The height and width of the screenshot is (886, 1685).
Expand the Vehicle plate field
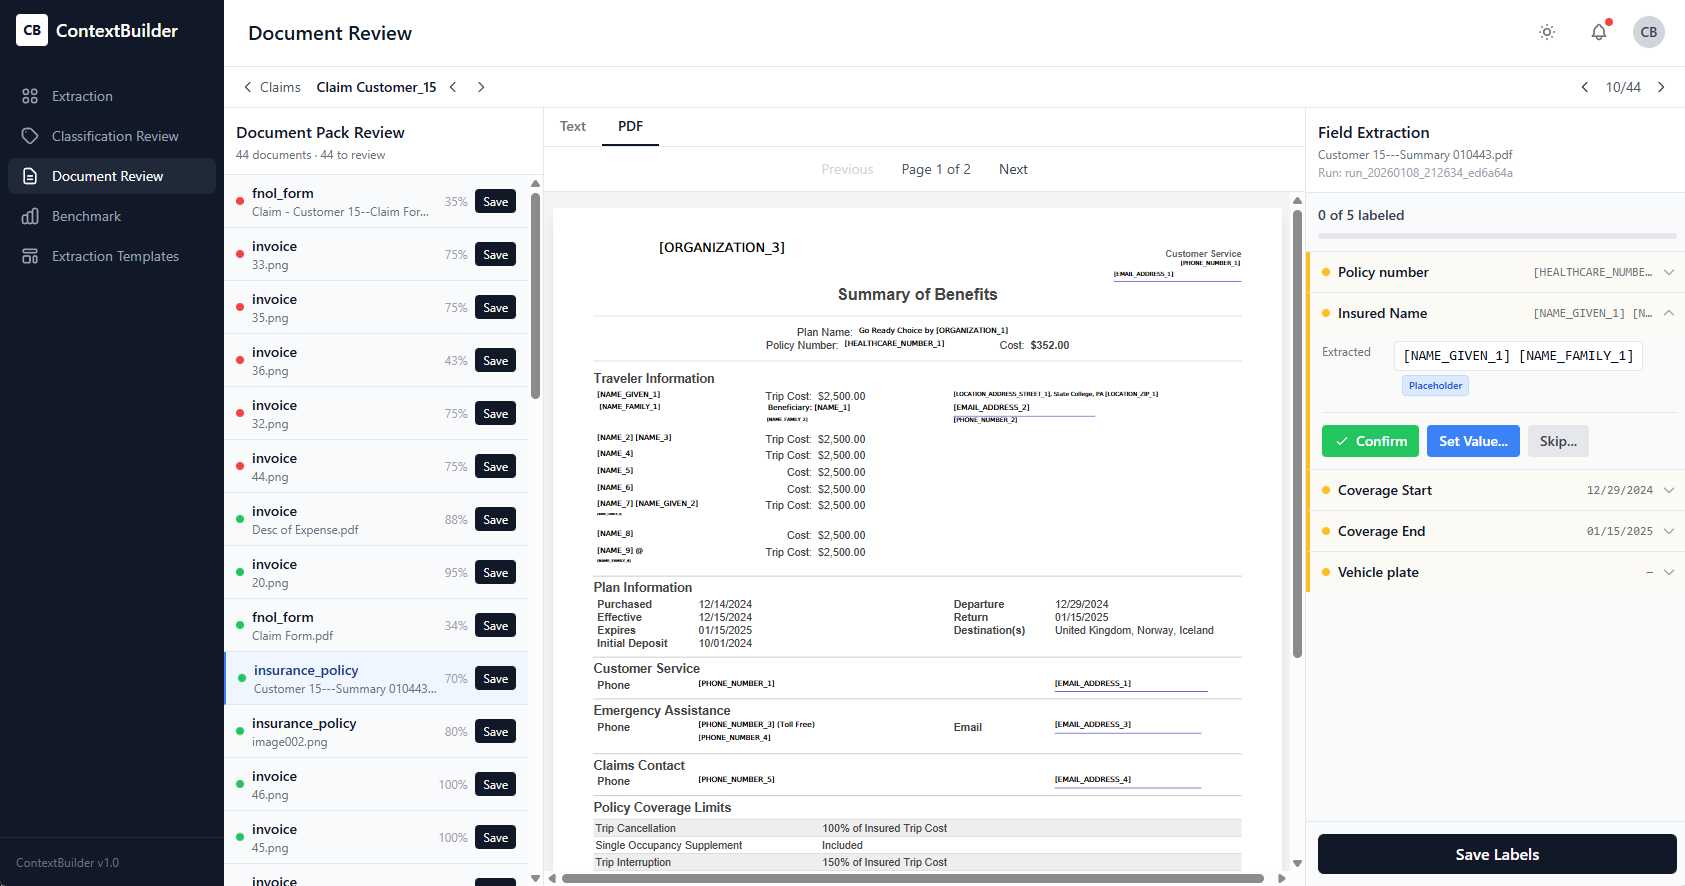[1668, 572]
